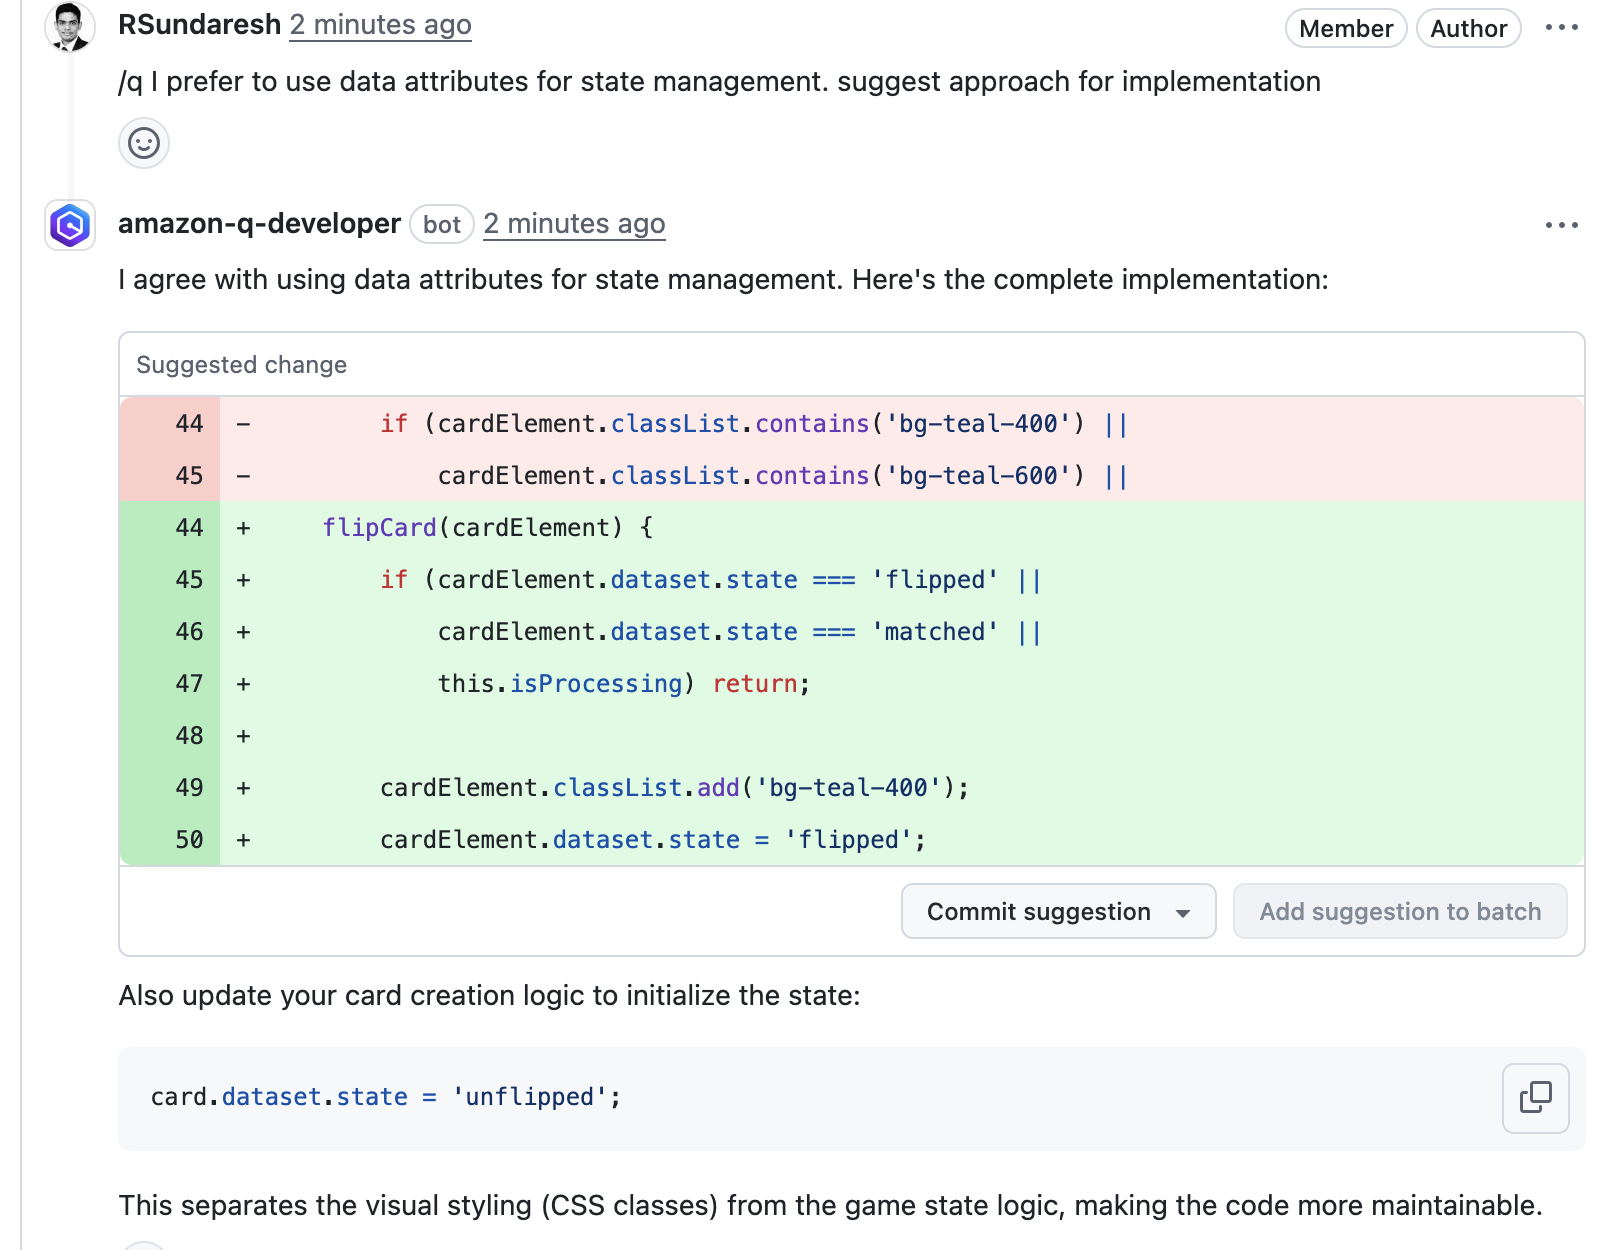Click Add suggestion to batch
Screen dimensions: 1616x1250
pyautogui.click(x=1400, y=912)
